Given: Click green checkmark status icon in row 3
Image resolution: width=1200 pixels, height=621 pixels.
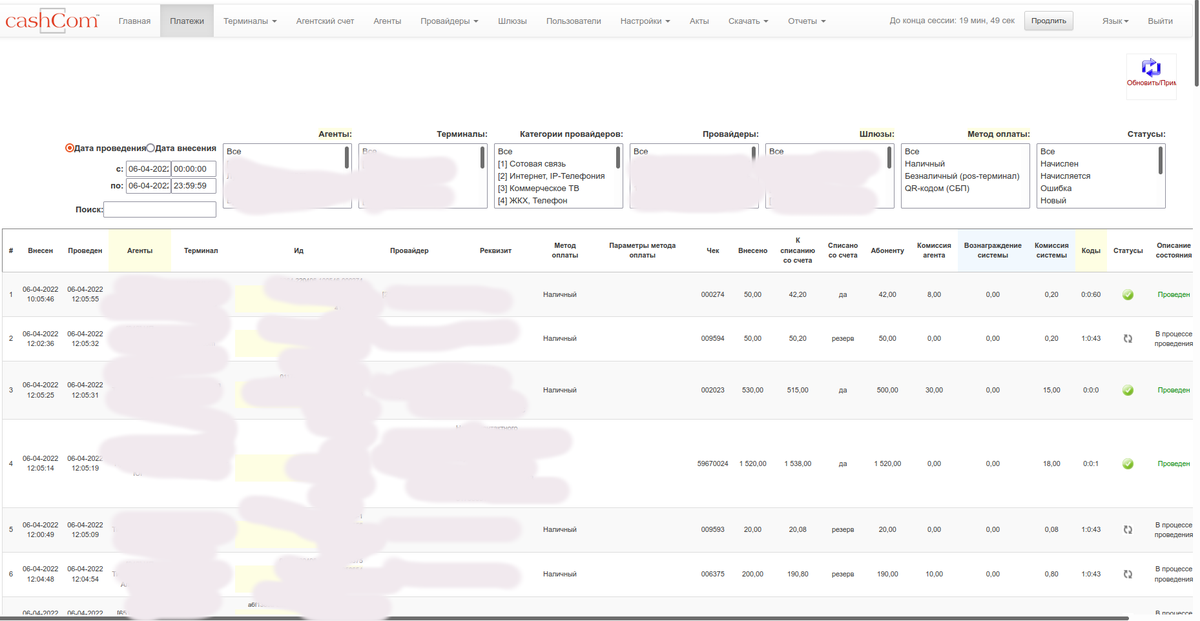Looking at the screenshot, I should point(1128,390).
